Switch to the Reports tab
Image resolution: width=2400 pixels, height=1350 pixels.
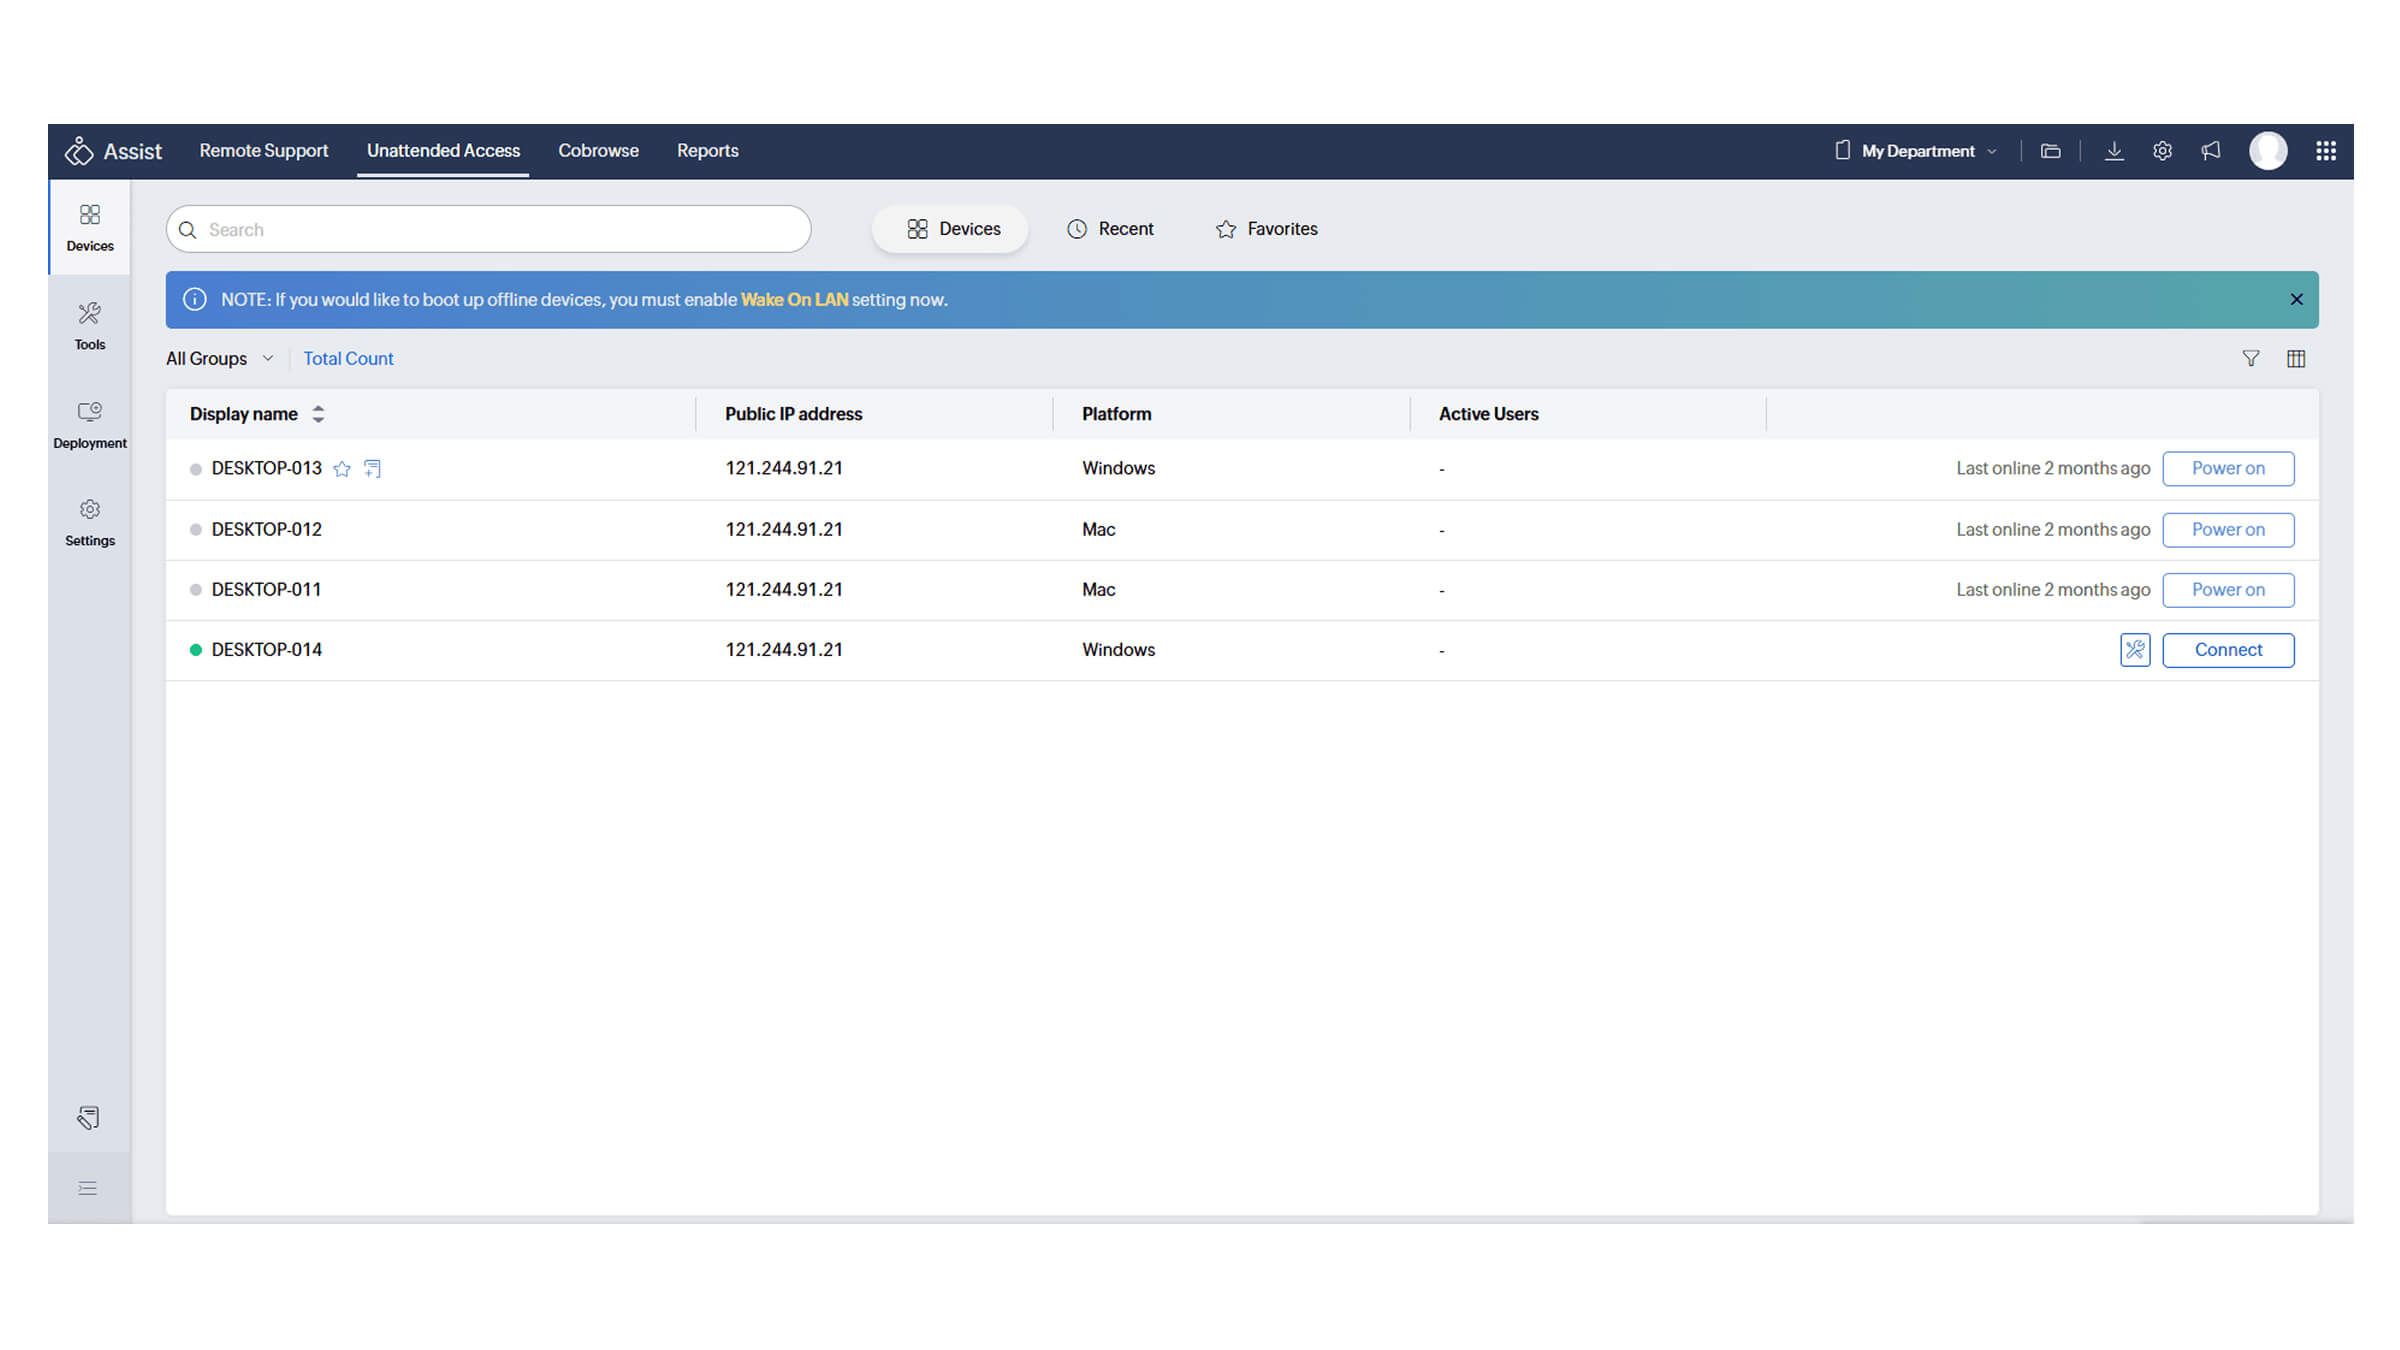707,150
